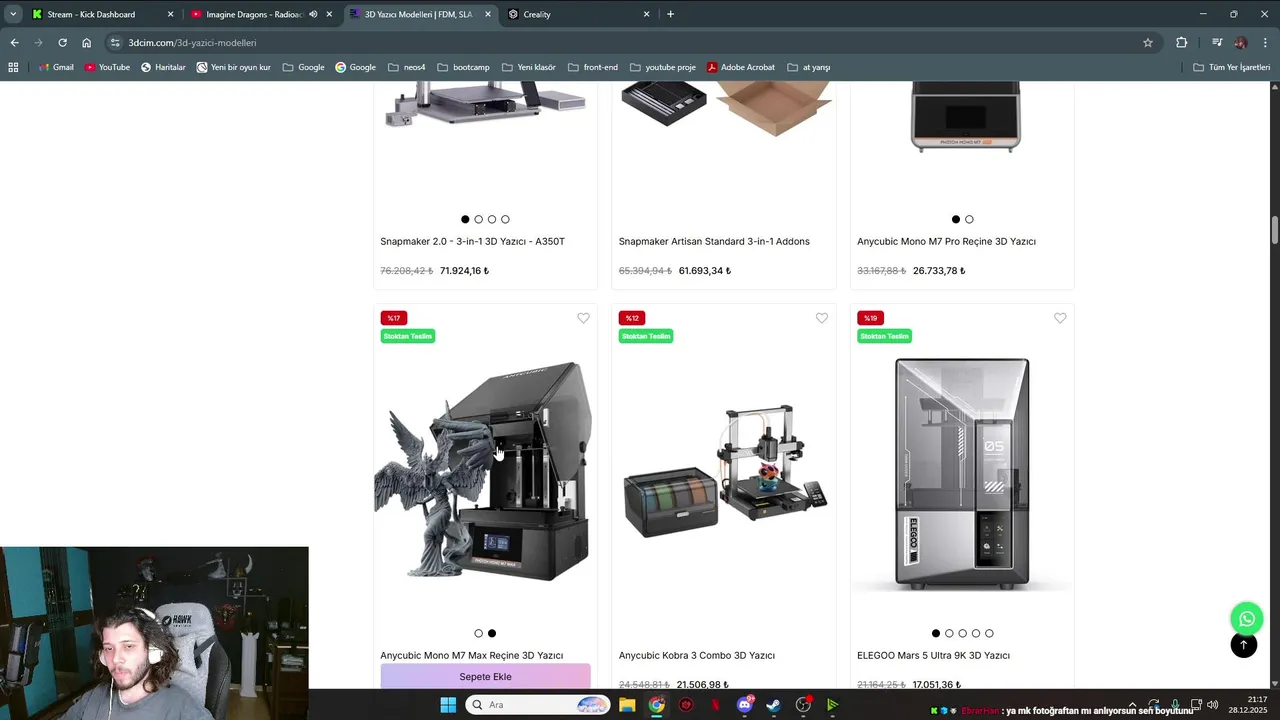Viewport: 1280px width, 720px height.
Task: Open the front-end bookmark folder
Action: click(x=592, y=67)
